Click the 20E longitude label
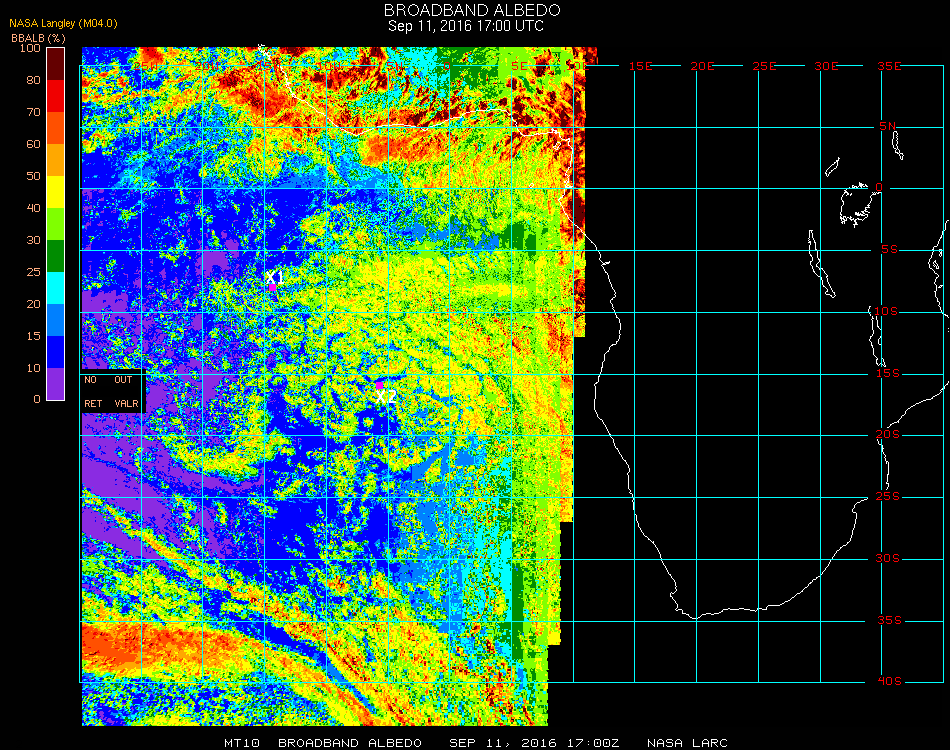The height and width of the screenshot is (750, 950). click(703, 66)
